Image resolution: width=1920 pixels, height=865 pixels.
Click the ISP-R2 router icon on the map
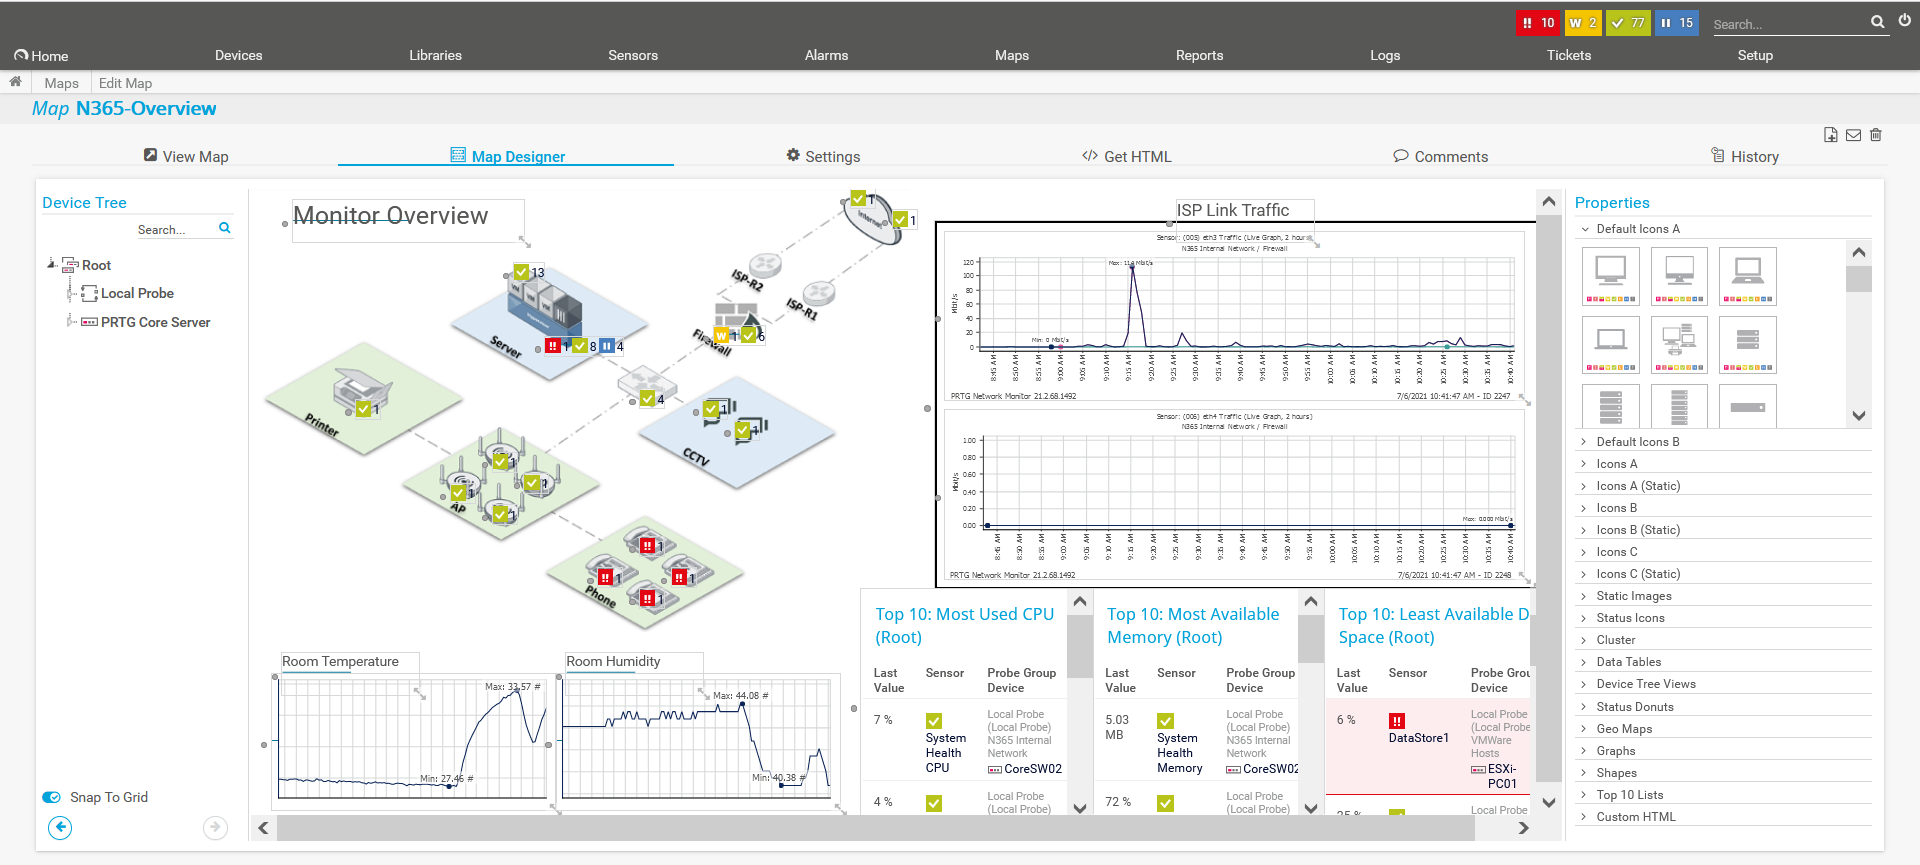[765, 265]
